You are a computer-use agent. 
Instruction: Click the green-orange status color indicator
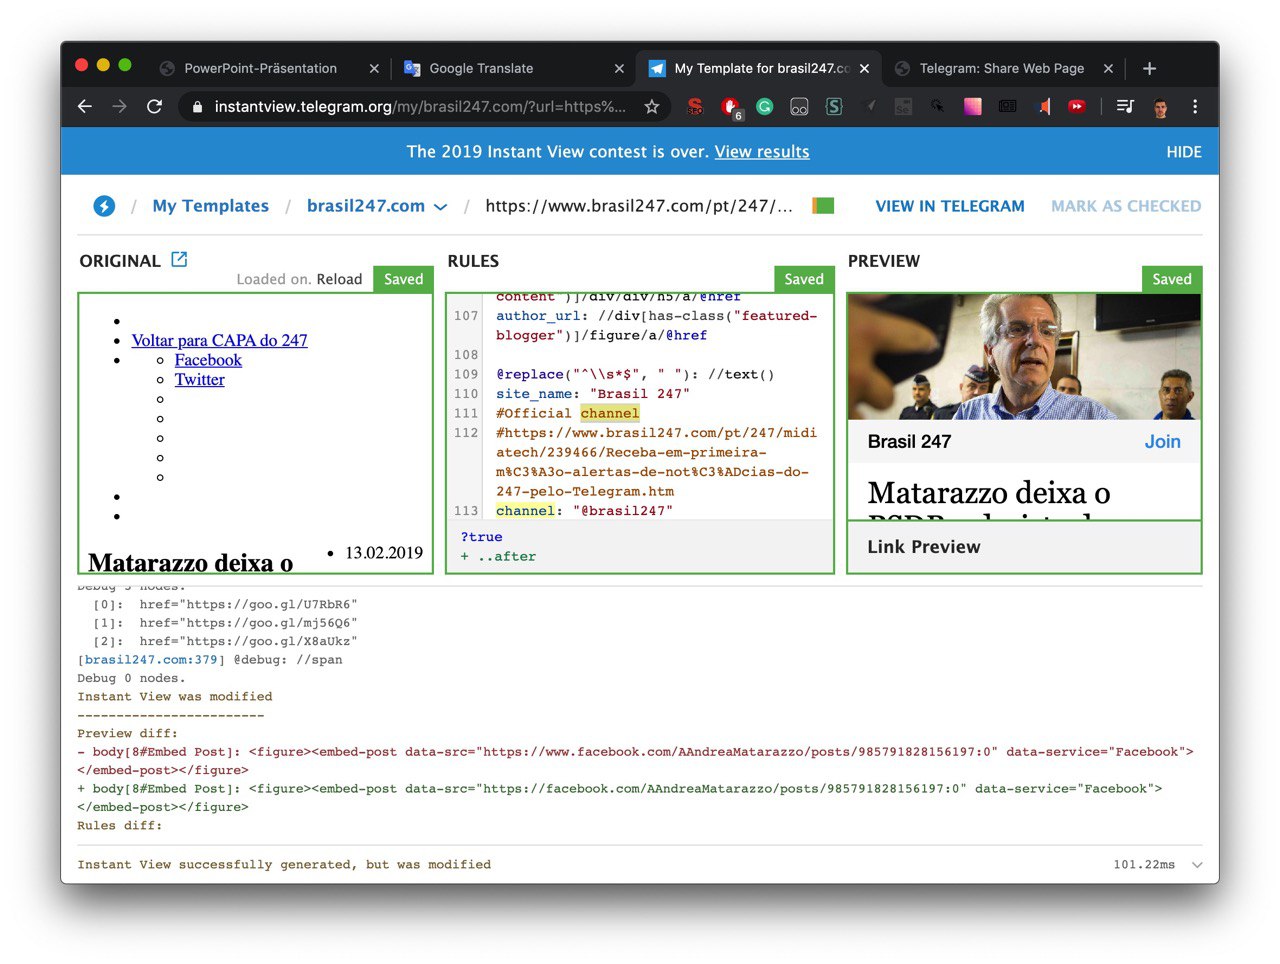(x=823, y=206)
